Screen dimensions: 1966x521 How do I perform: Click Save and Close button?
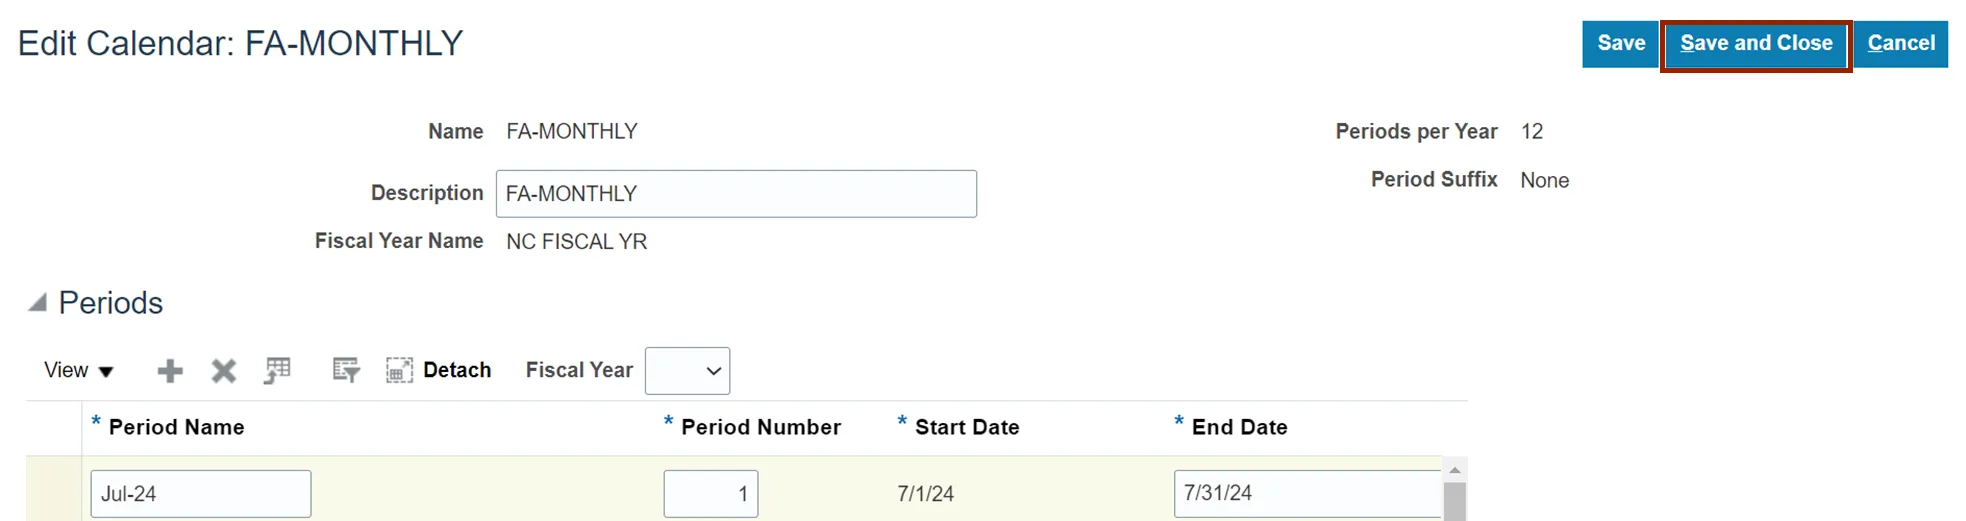[x=1756, y=44]
